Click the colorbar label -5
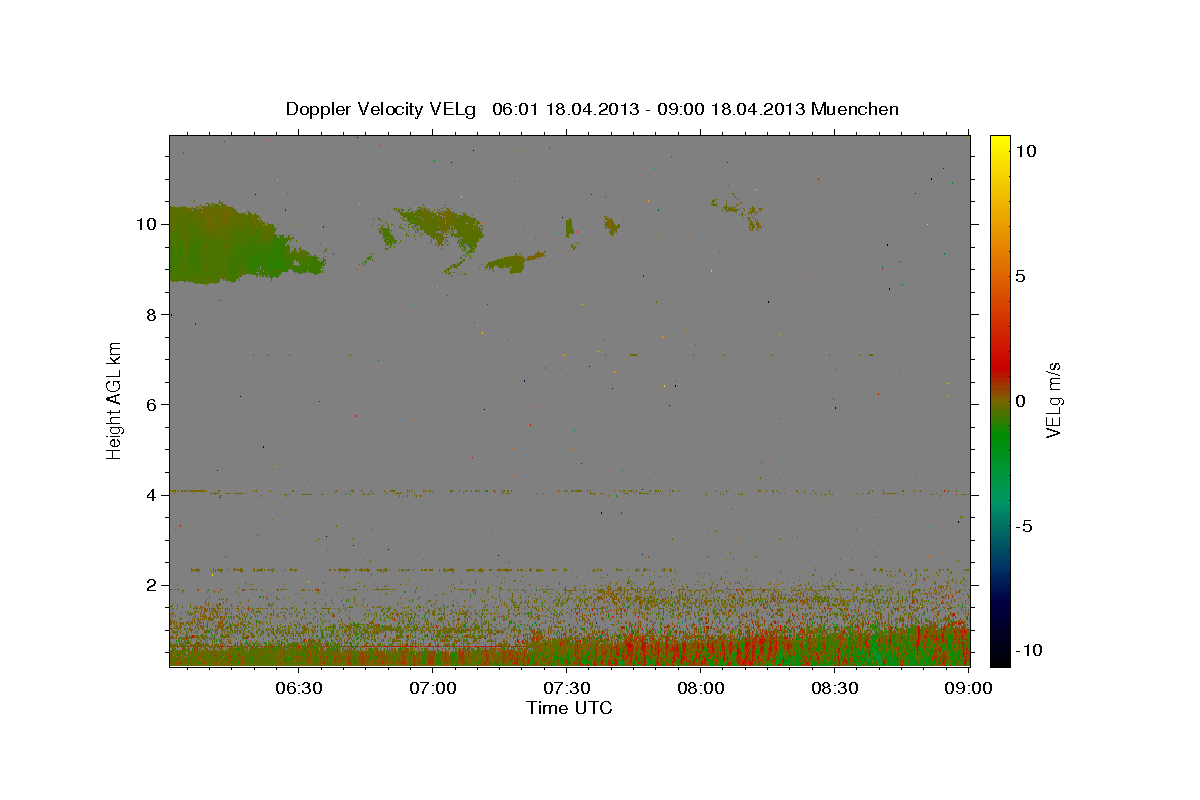This screenshot has height=800, width=1200. pos(1022,526)
